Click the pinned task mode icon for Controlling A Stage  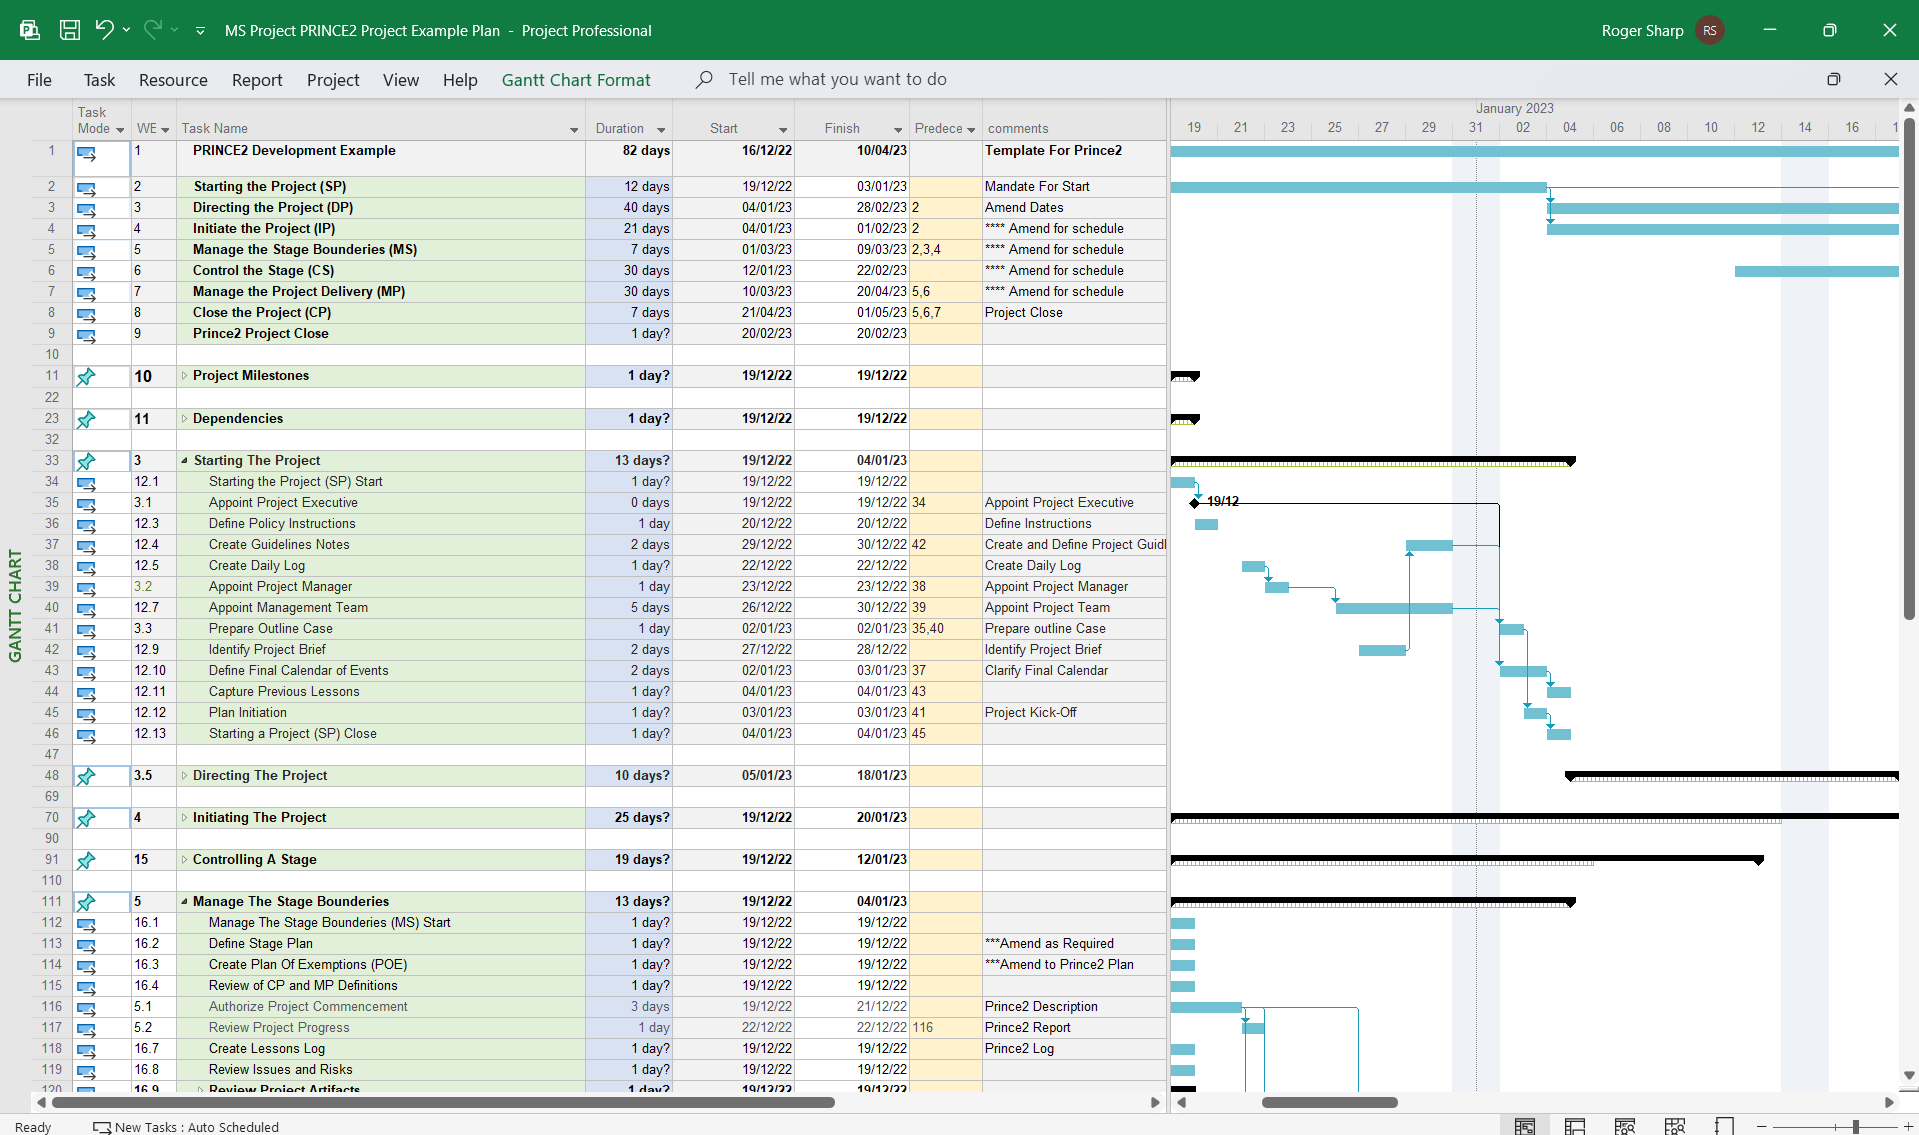coord(87,861)
